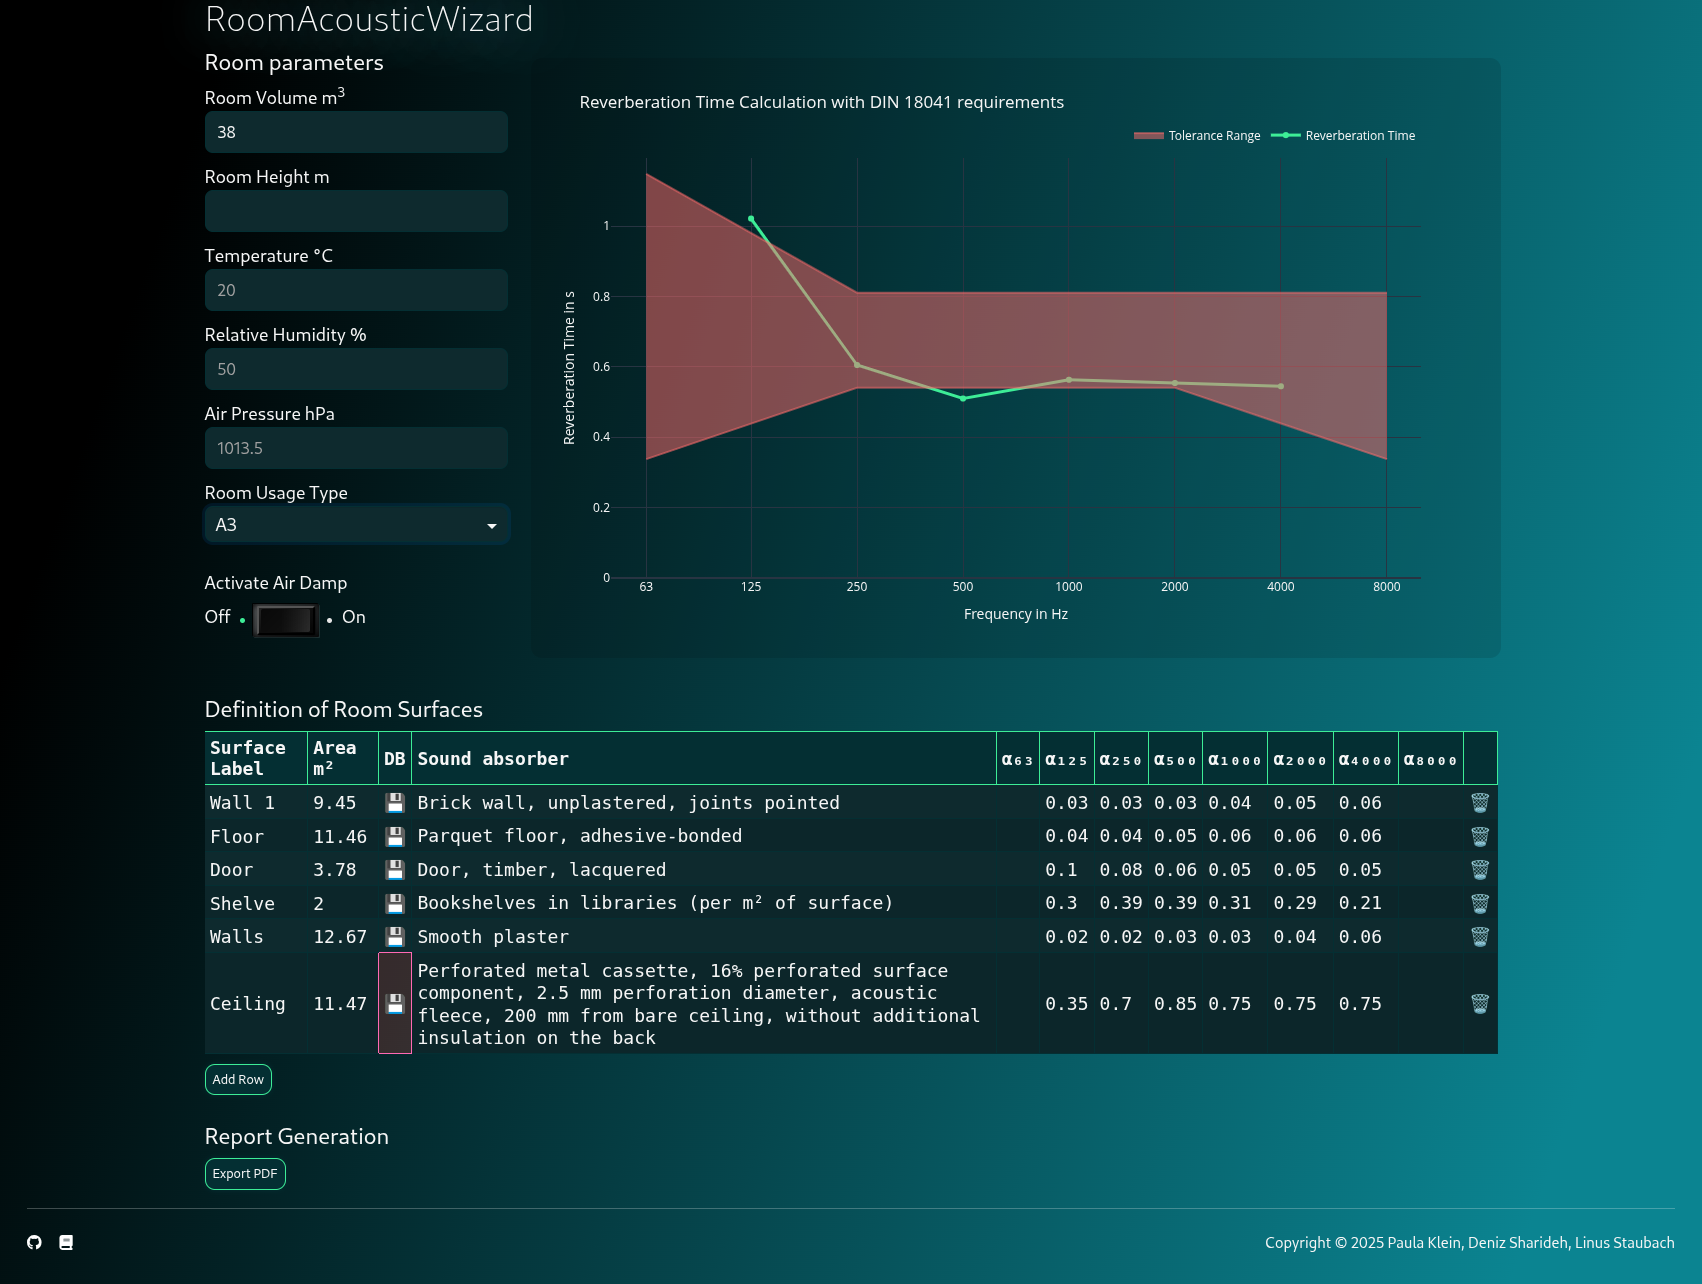Delete the Wall 1 surface row
Image resolution: width=1702 pixels, height=1284 pixels.
[x=1480, y=803]
